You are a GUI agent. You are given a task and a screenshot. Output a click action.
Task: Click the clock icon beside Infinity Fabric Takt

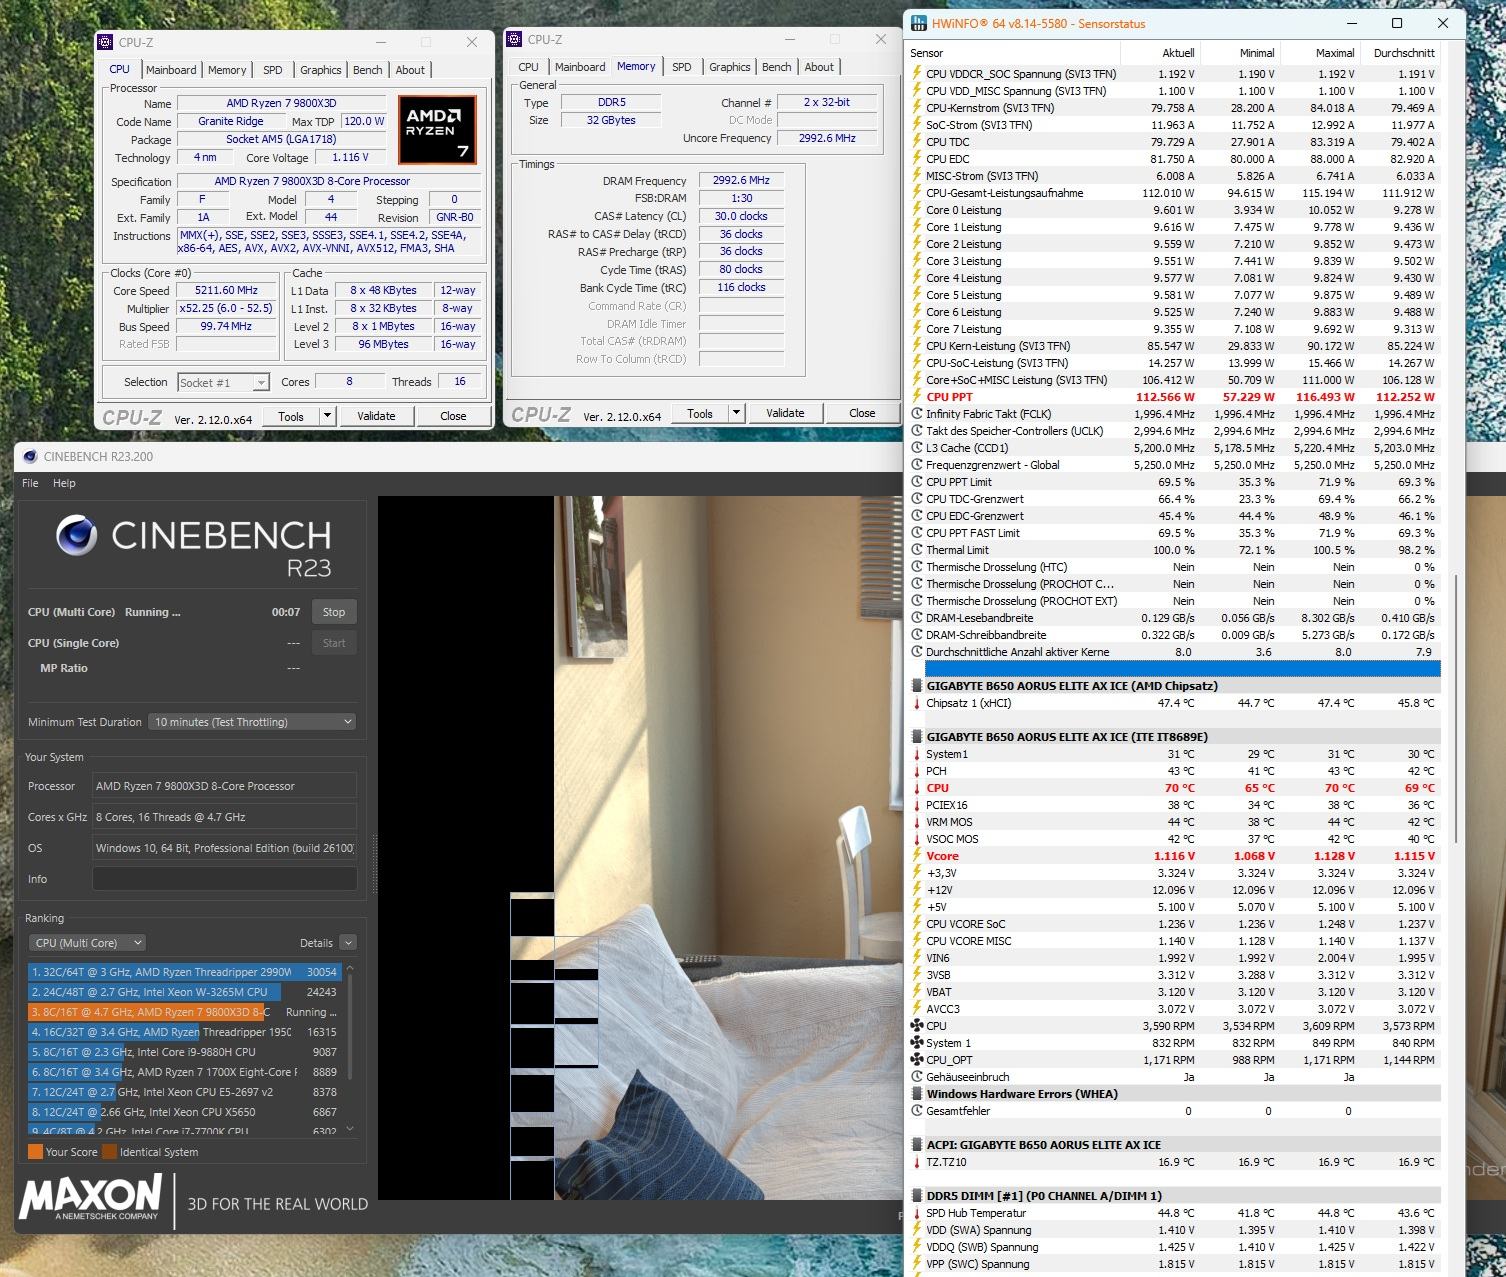coord(917,414)
